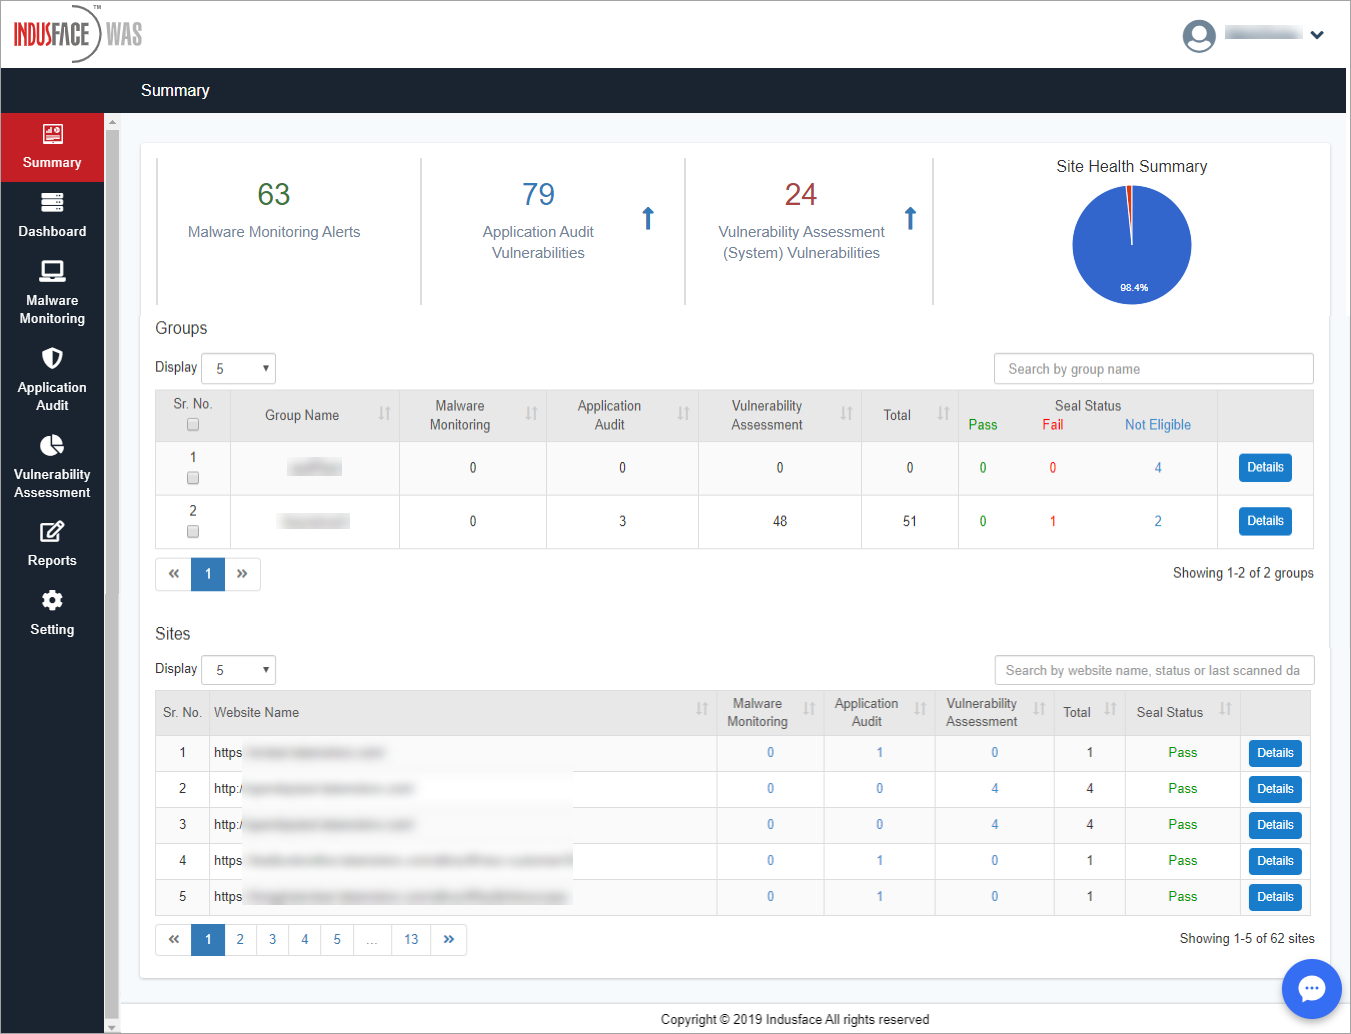Go to previous groups page arrow
This screenshot has width=1351, height=1034.
pos(174,574)
